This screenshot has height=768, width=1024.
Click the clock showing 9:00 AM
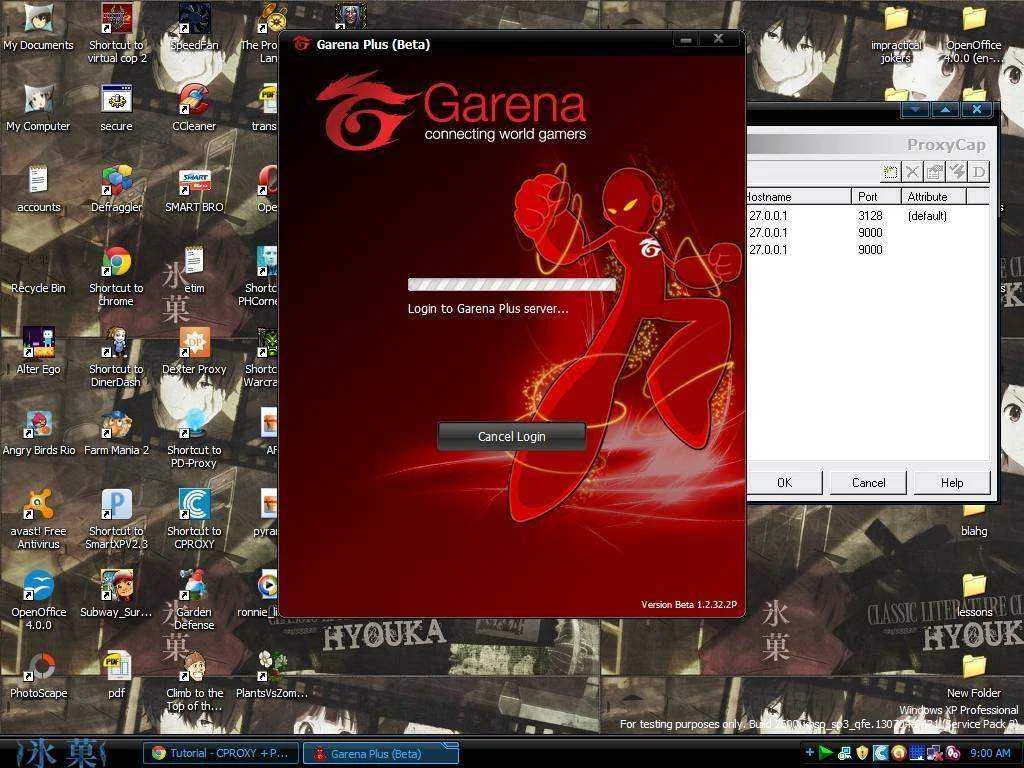click(990, 753)
